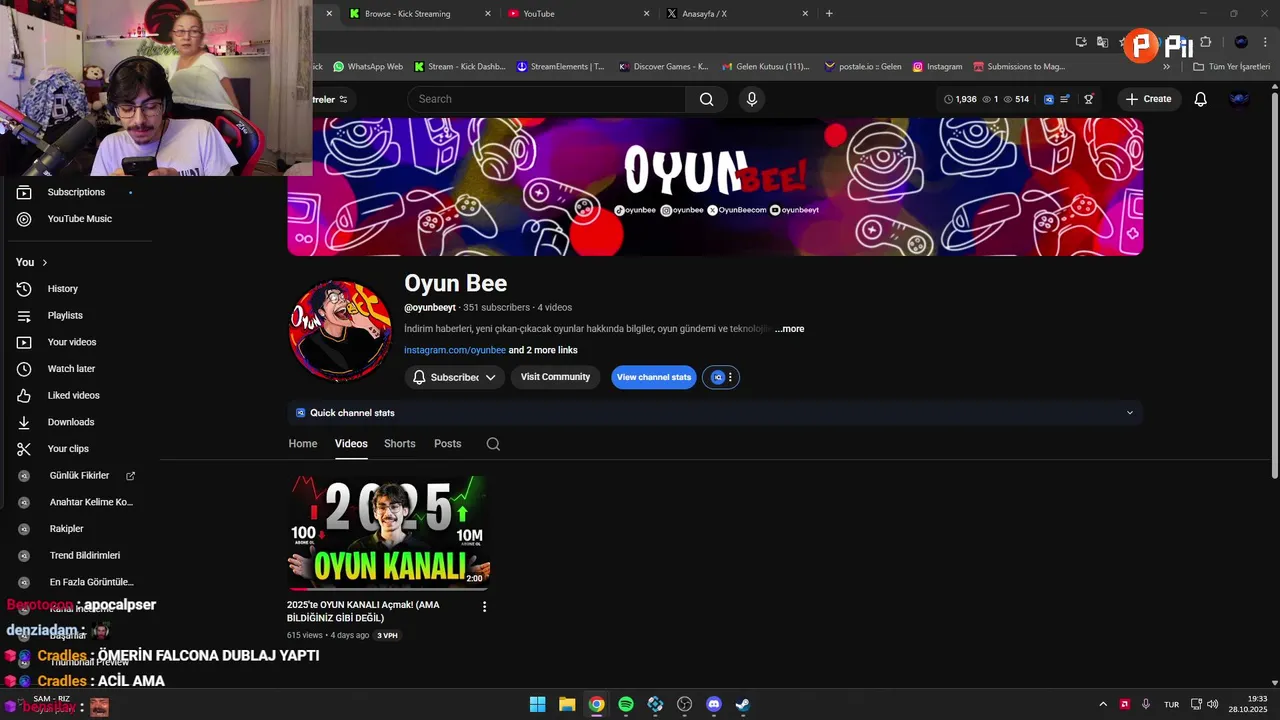Open Günlük Fikirler in the sidebar
Screen dimensions: 1280x720
79,476
